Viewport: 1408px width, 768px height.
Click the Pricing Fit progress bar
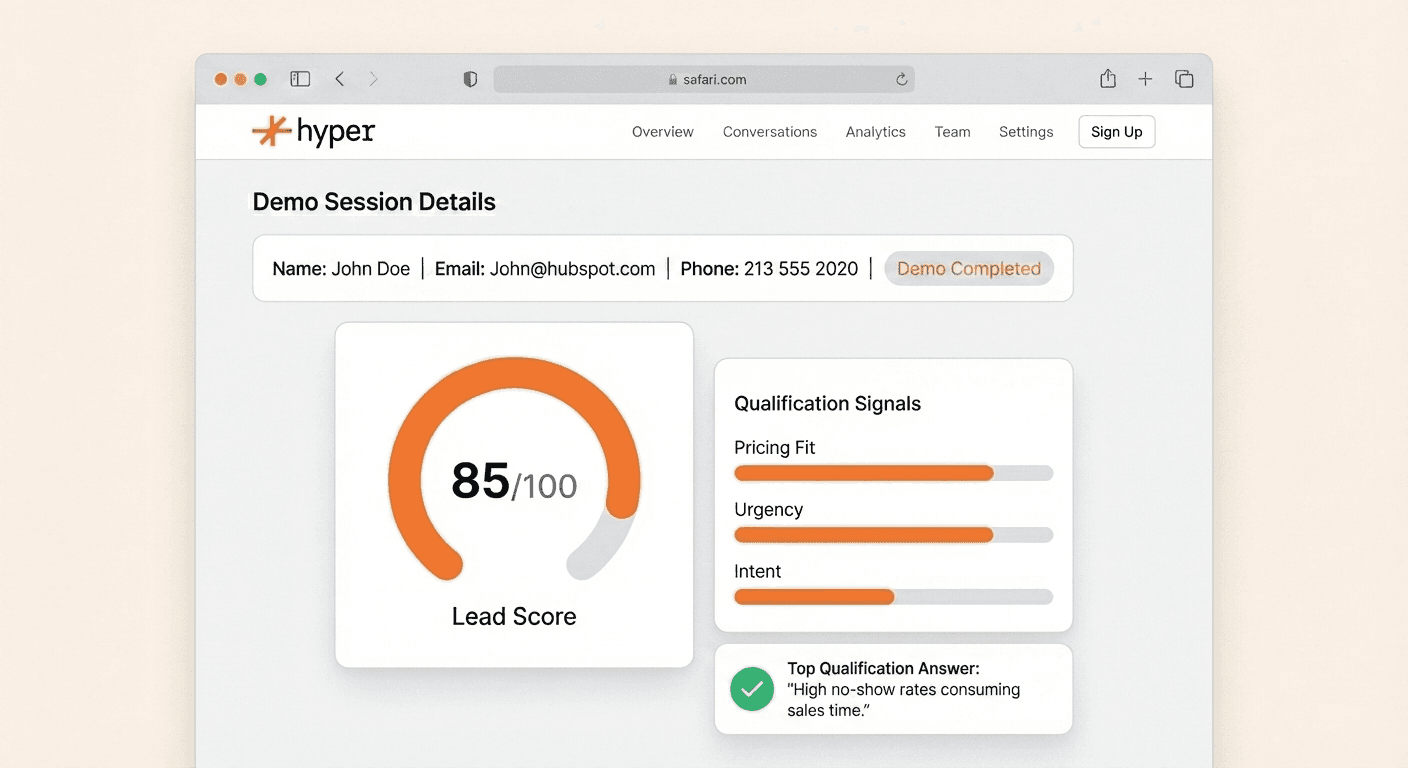pyautogui.click(x=893, y=473)
